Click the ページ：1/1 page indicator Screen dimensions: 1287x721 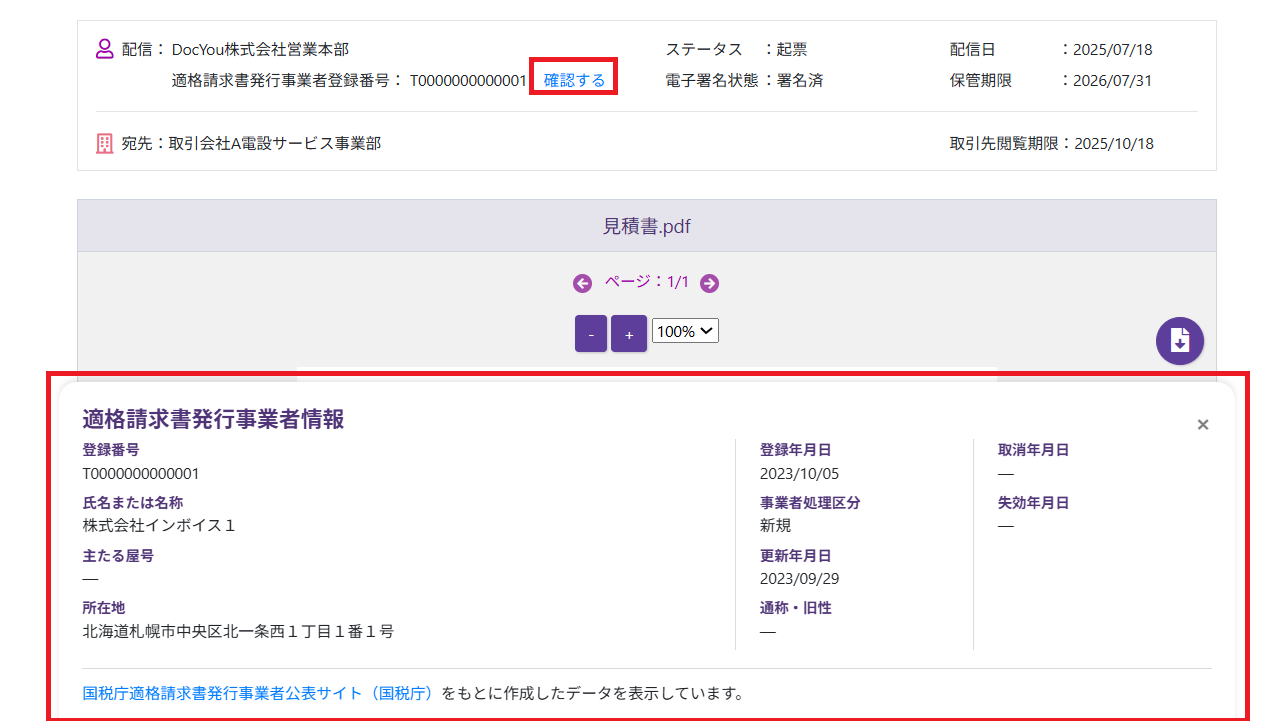[x=646, y=283]
